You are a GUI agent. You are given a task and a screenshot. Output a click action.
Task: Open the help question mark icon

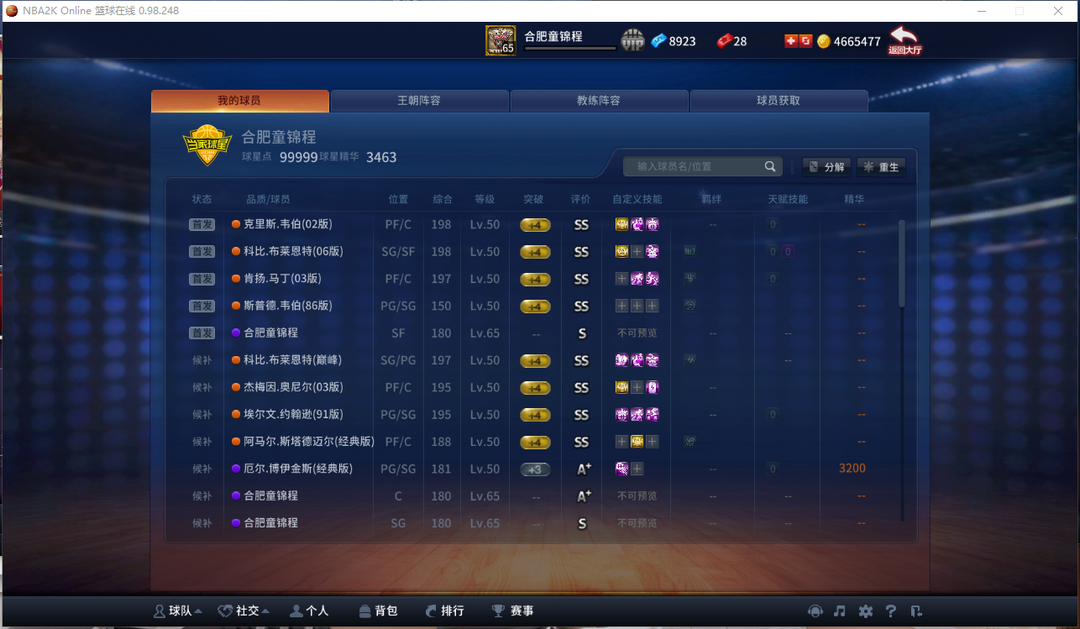point(891,611)
